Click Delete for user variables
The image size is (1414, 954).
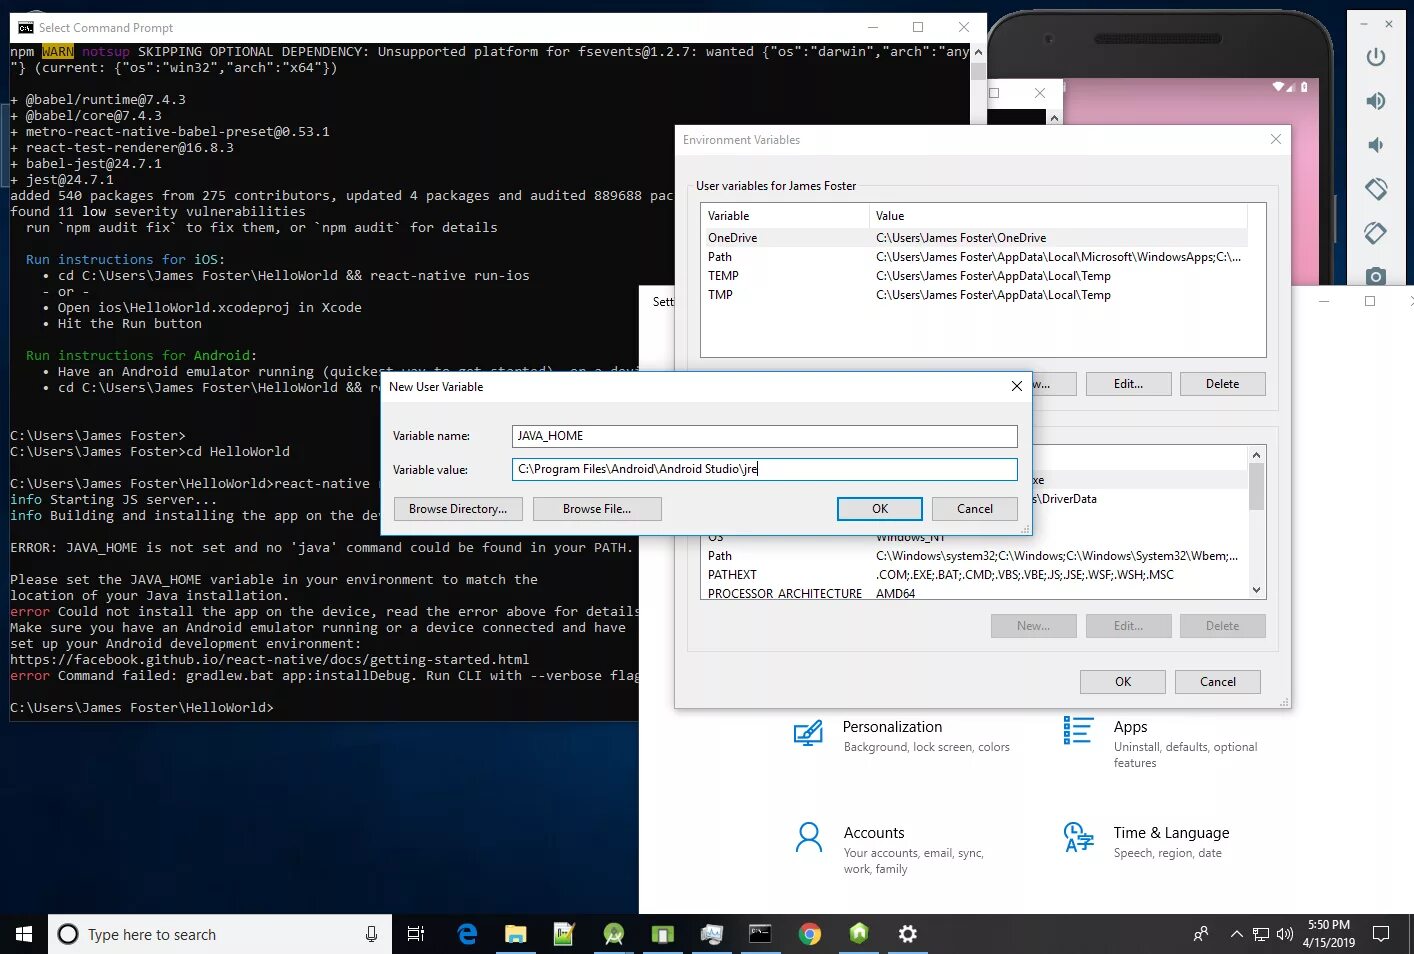tap(1222, 384)
